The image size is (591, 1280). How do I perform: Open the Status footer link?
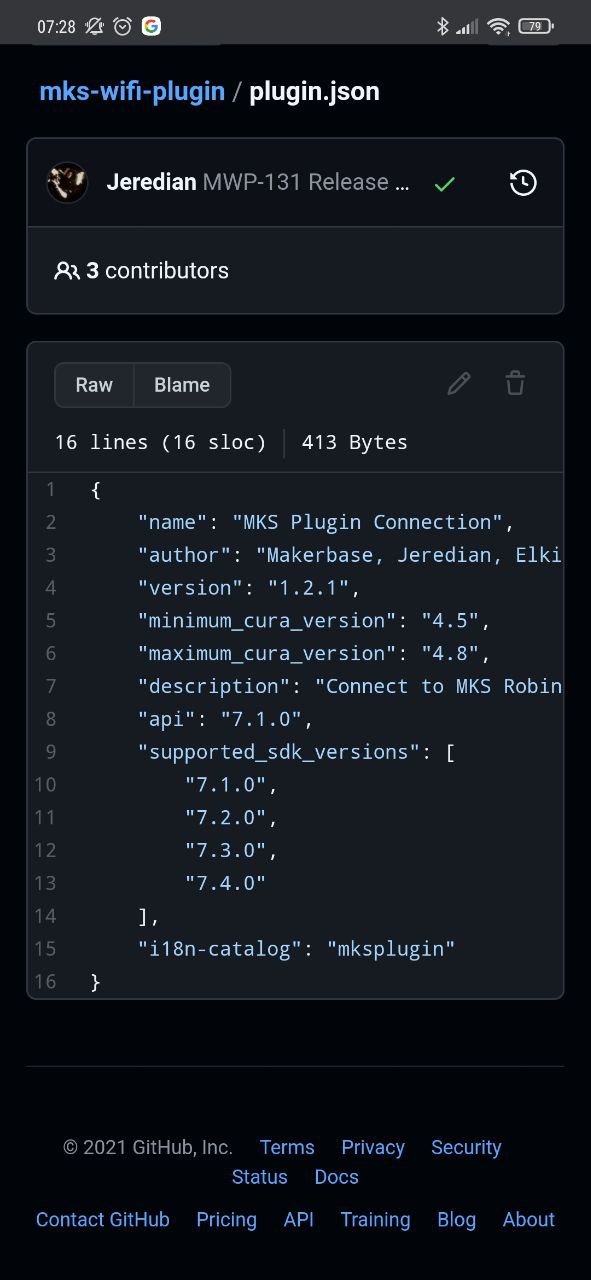point(260,1177)
